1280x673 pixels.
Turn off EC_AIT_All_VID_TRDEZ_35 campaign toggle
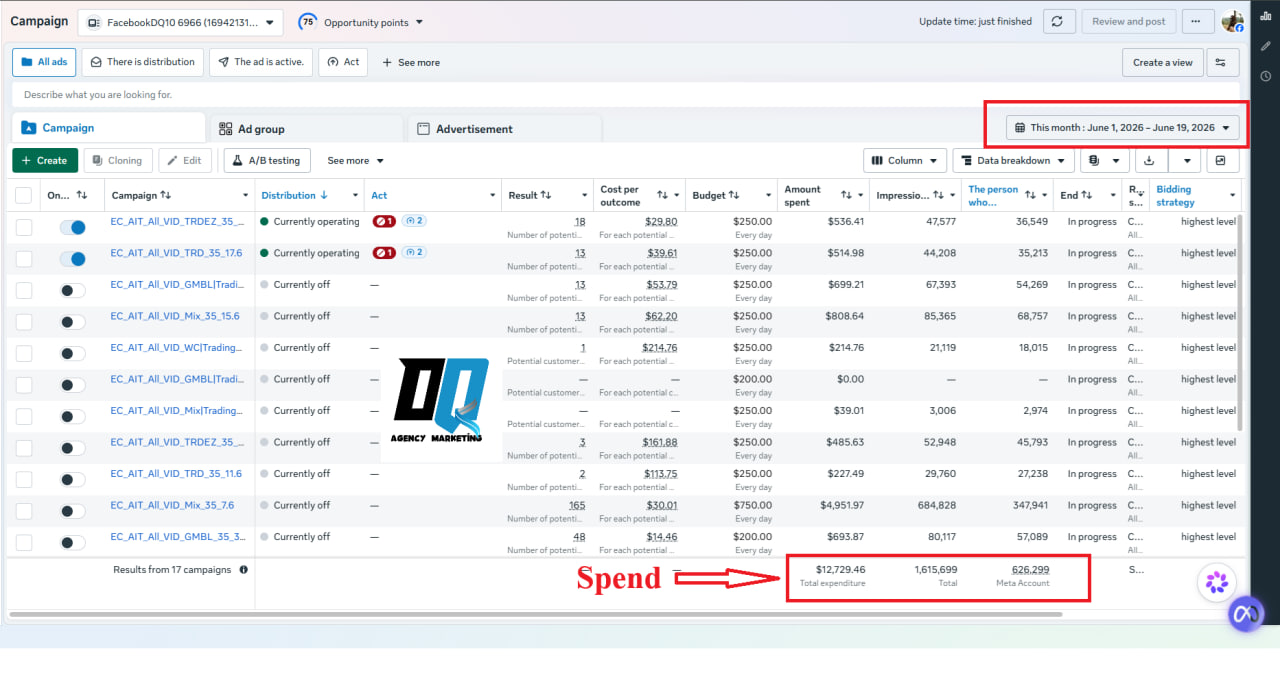[72, 227]
